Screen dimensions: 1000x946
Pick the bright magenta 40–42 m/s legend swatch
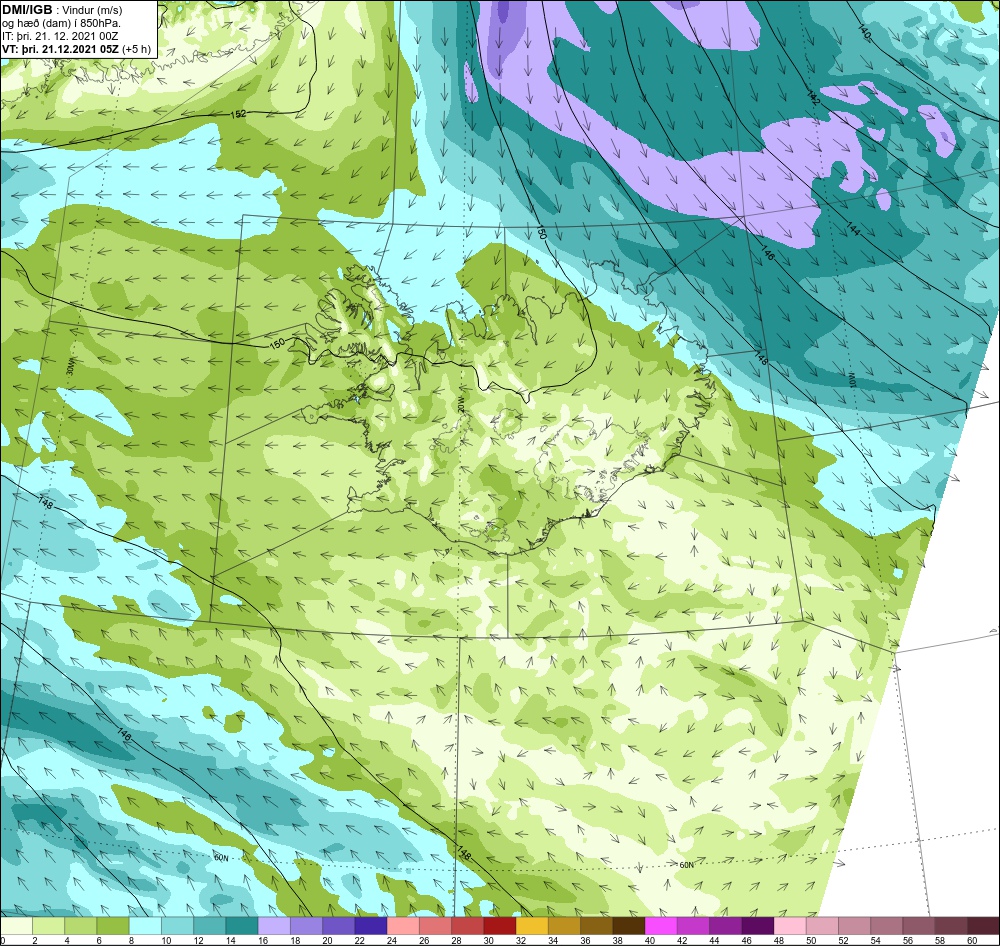click(661, 926)
